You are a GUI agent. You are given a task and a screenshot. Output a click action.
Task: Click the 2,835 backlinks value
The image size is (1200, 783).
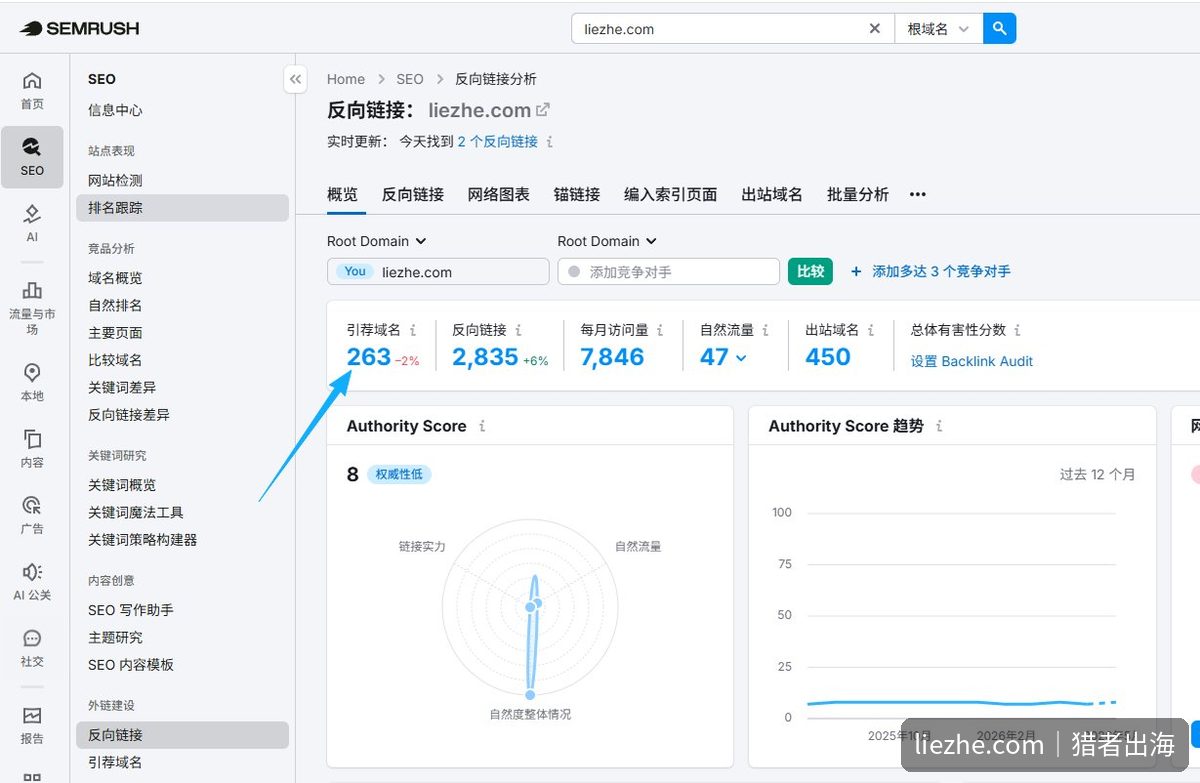point(485,357)
